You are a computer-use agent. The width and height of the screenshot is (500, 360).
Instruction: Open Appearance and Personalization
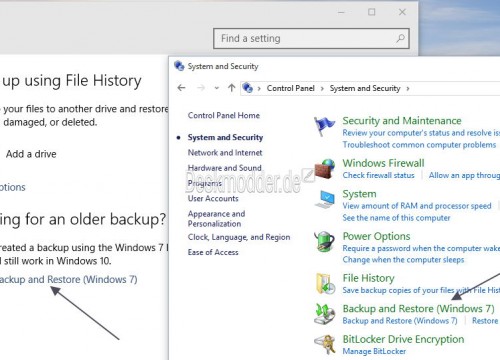click(216, 219)
